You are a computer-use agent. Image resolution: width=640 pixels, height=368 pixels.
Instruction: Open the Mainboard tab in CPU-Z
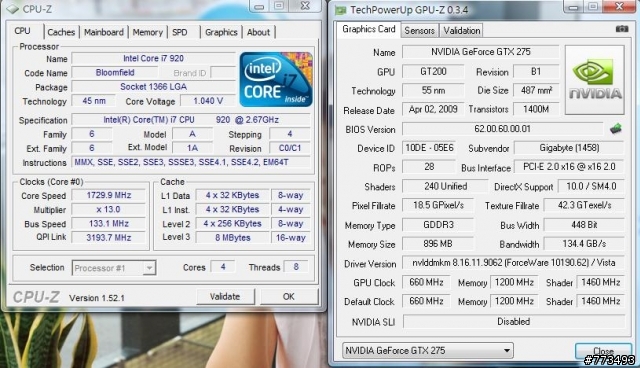[104, 32]
